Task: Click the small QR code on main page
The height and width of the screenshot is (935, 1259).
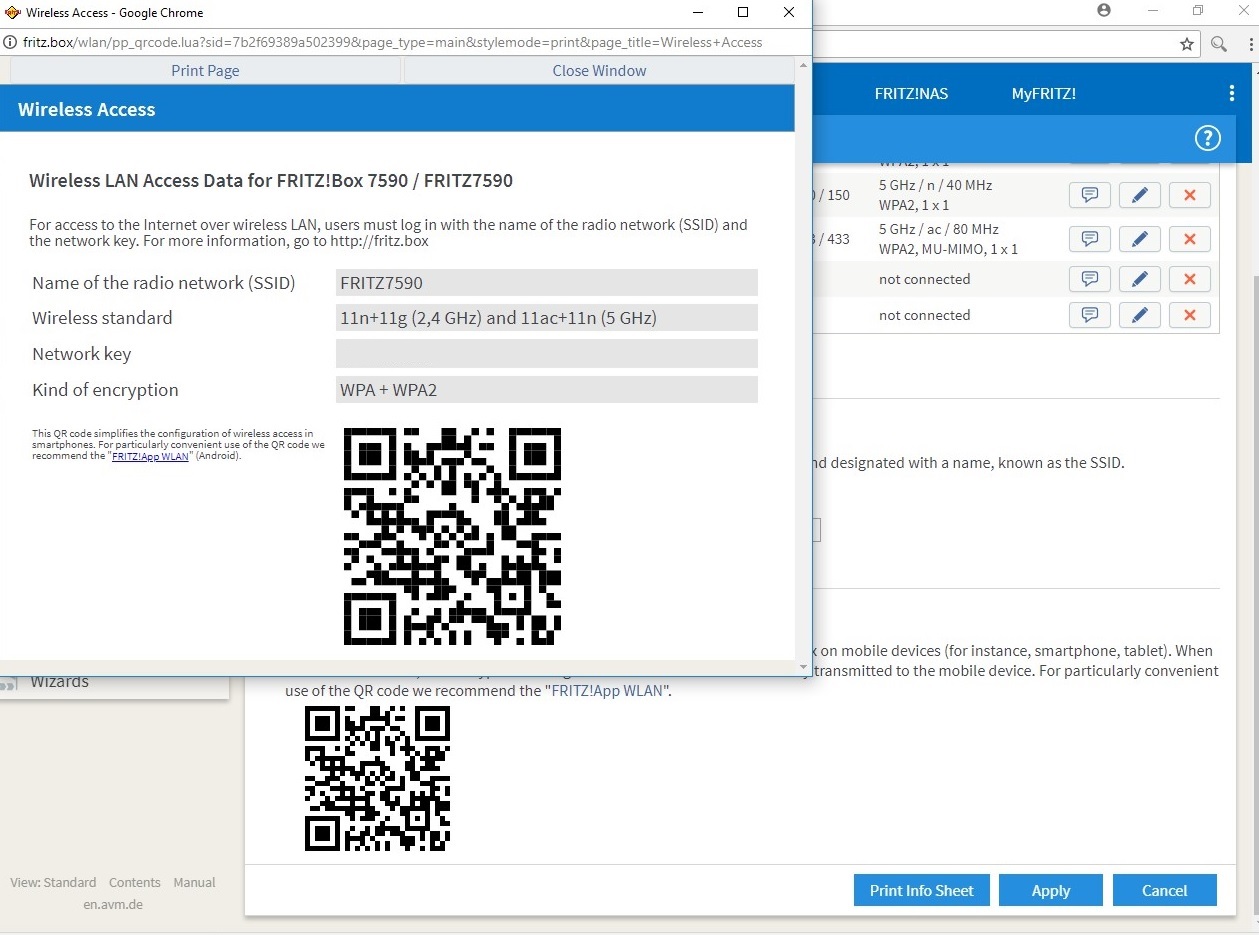Action: click(377, 778)
